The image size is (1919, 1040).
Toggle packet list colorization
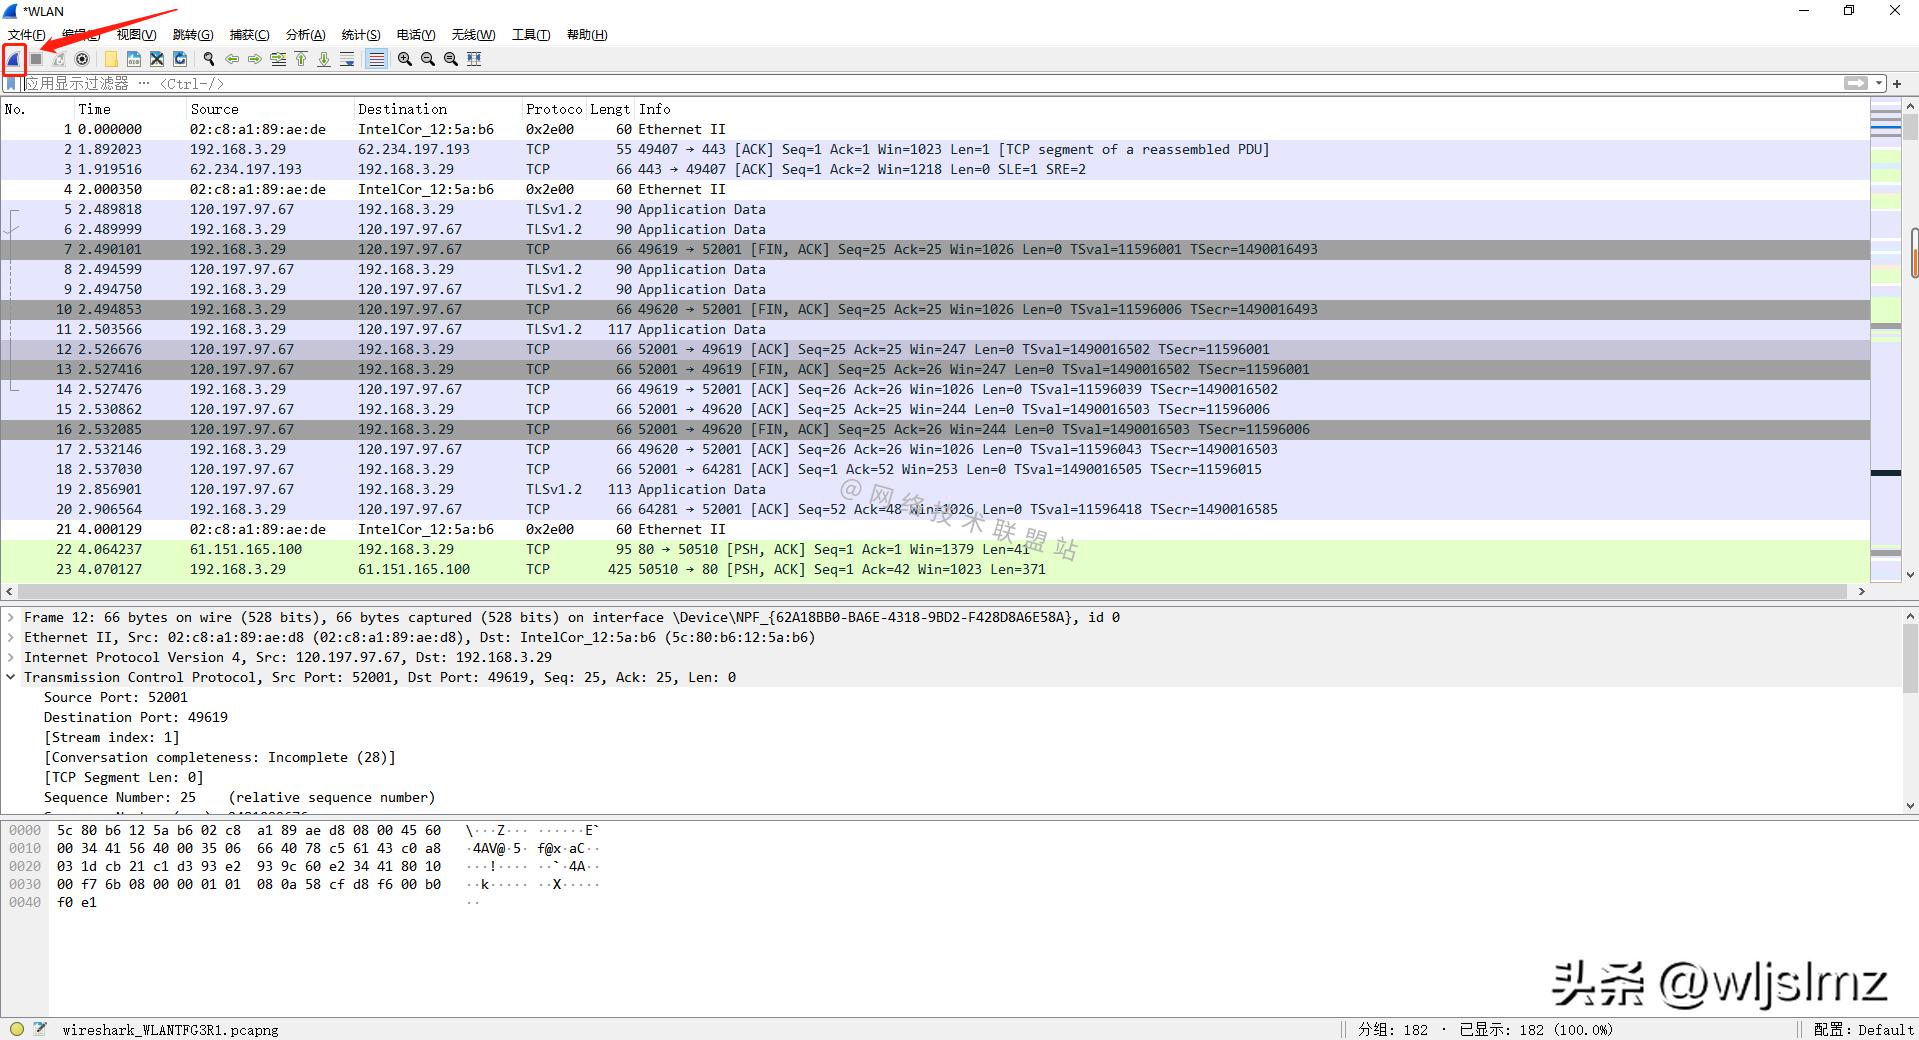click(x=376, y=59)
